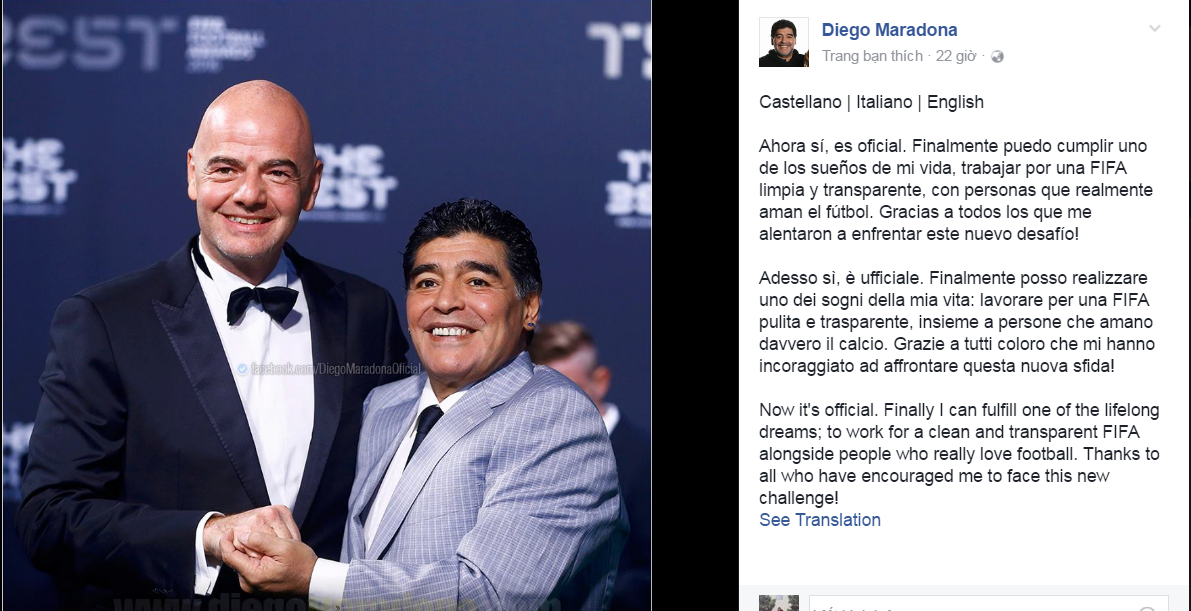Click the Italian paragraph starting 'Adesso sì'

pyautogui.click(x=957, y=321)
